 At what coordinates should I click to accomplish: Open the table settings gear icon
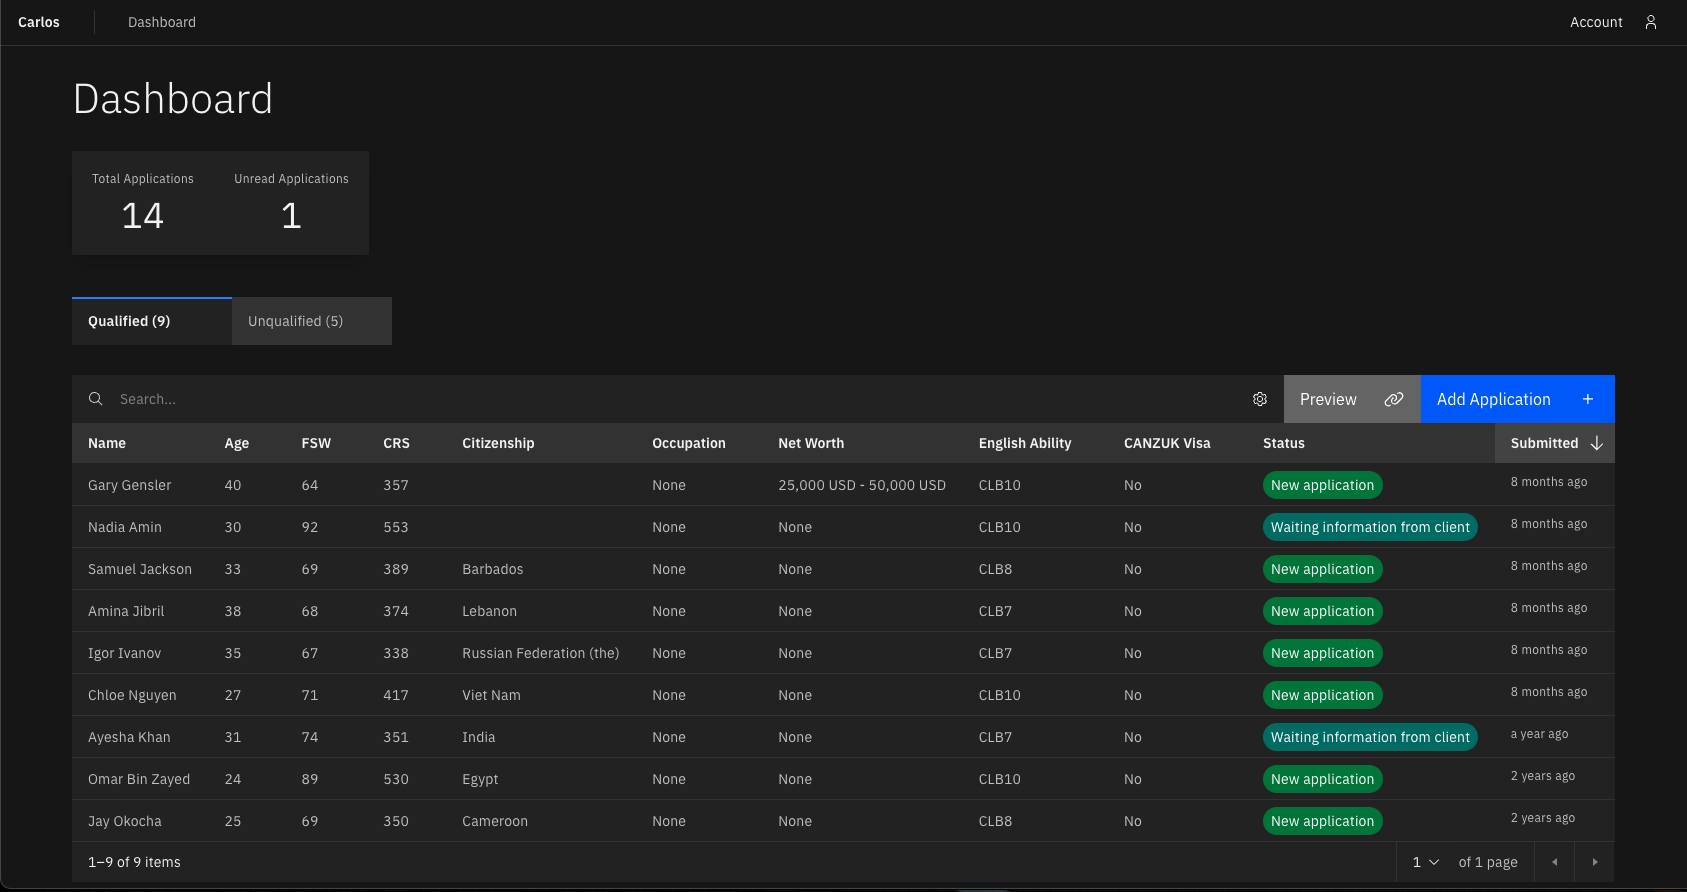click(1260, 399)
